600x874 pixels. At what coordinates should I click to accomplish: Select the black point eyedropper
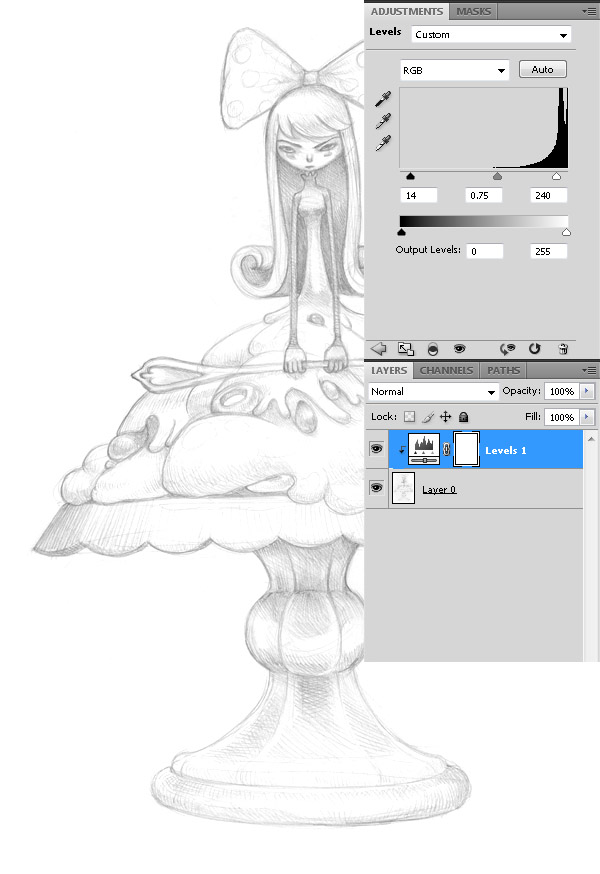click(x=382, y=99)
